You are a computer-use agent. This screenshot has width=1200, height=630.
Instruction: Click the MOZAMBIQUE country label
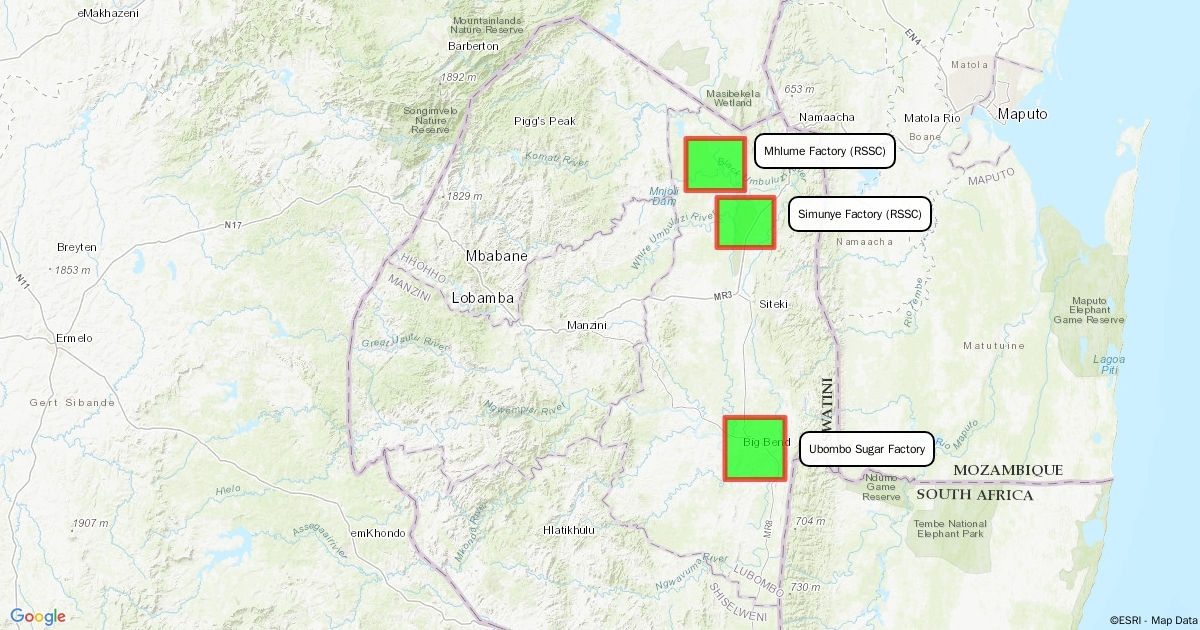coord(1008,470)
